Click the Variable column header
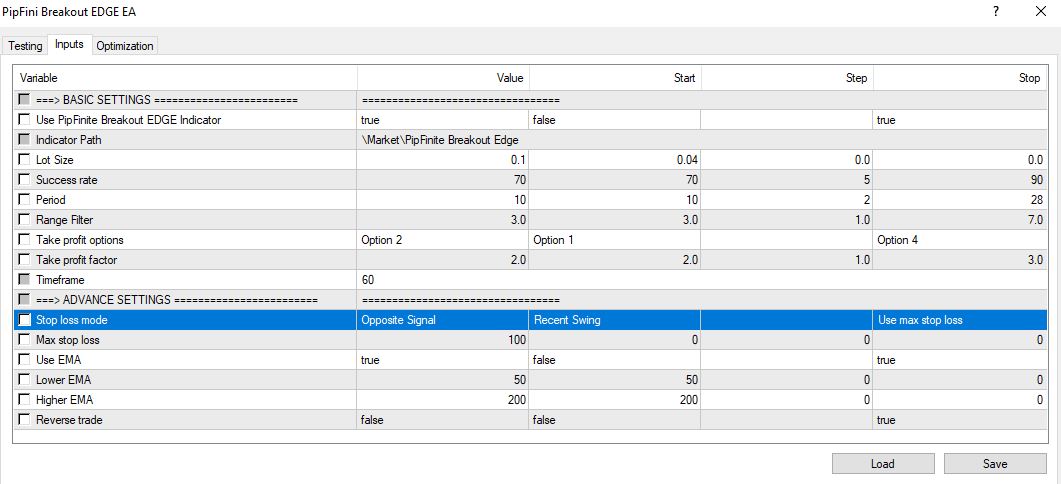 pyautogui.click(x=185, y=78)
